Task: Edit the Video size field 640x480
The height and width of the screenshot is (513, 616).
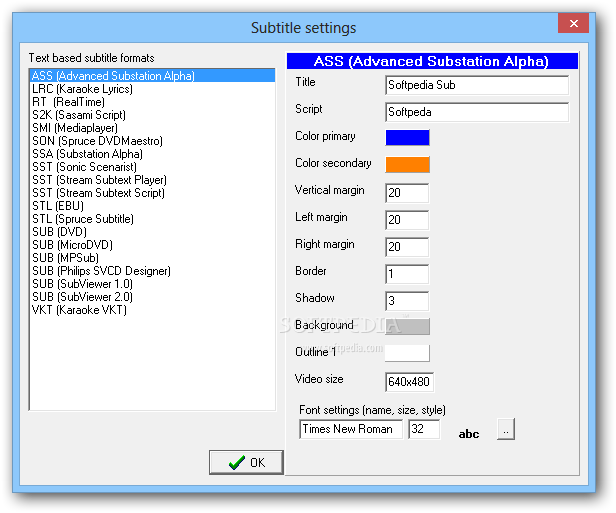Action: click(410, 382)
